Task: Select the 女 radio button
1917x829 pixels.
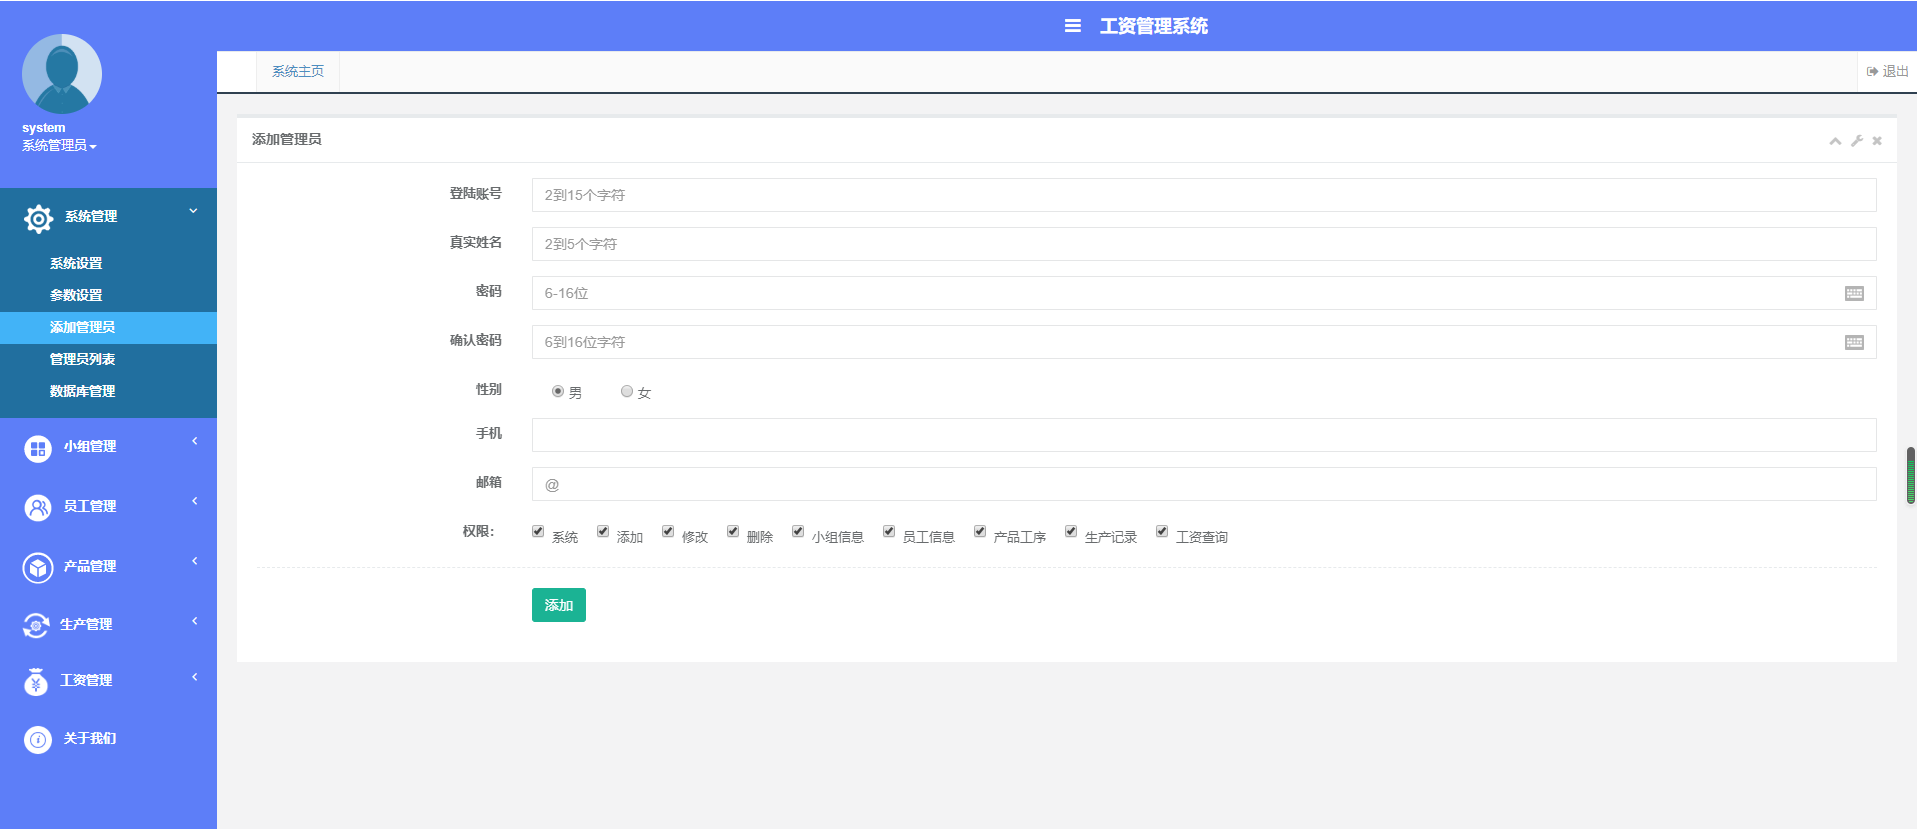Action: (627, 391)
